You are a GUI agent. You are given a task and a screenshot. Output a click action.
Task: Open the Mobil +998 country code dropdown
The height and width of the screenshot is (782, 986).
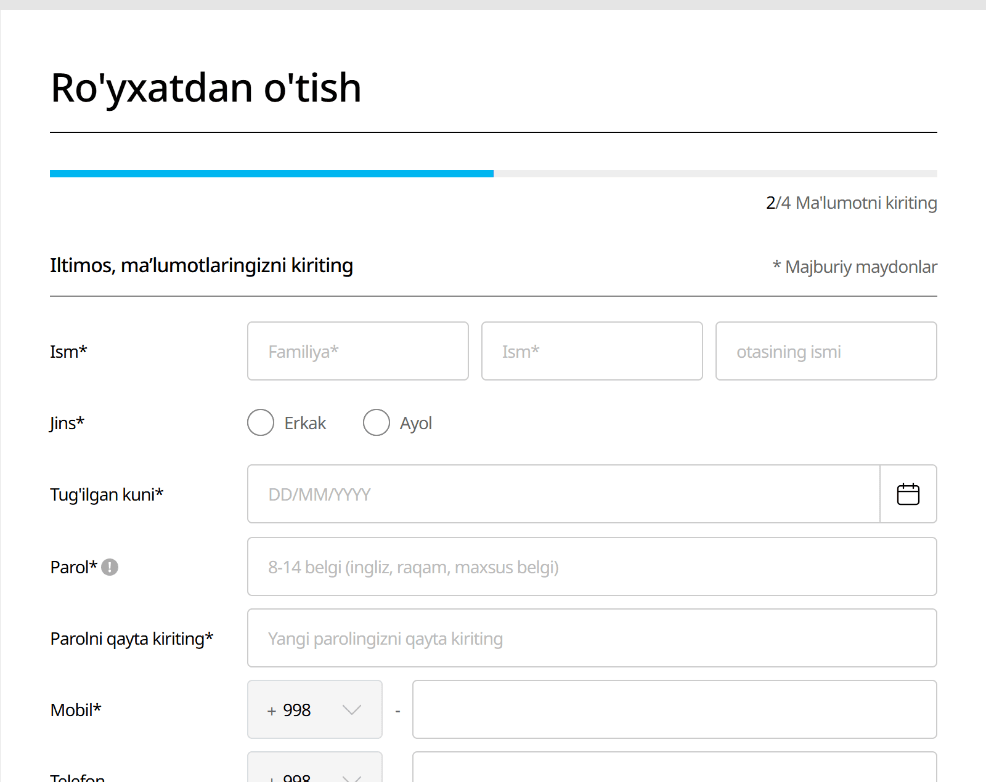pyautogui.click(x=314, y=710)
